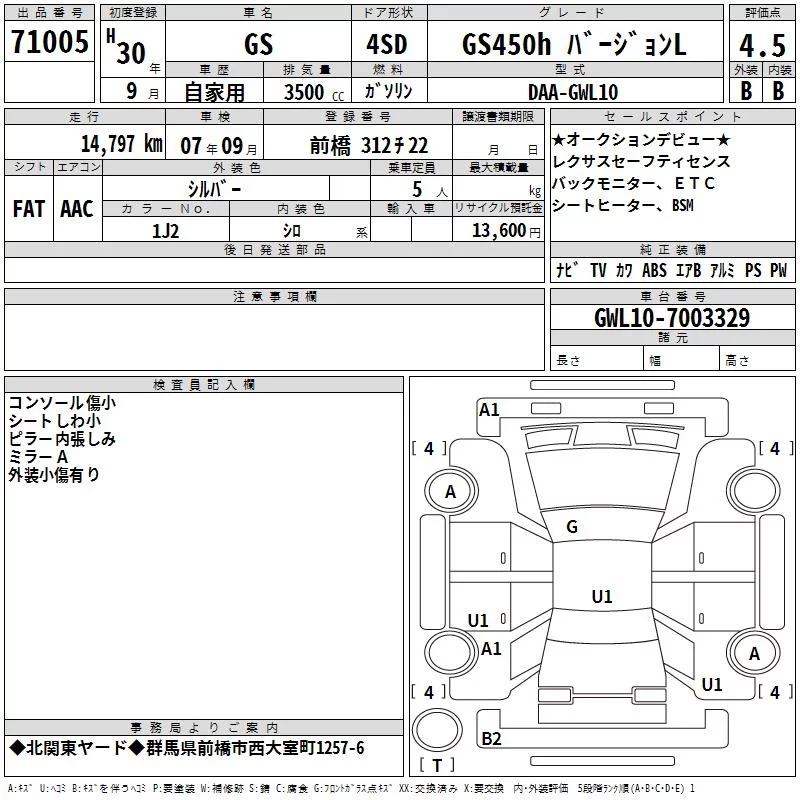
Task: Click registration number 前橋 312チ22
Action: 369,146
